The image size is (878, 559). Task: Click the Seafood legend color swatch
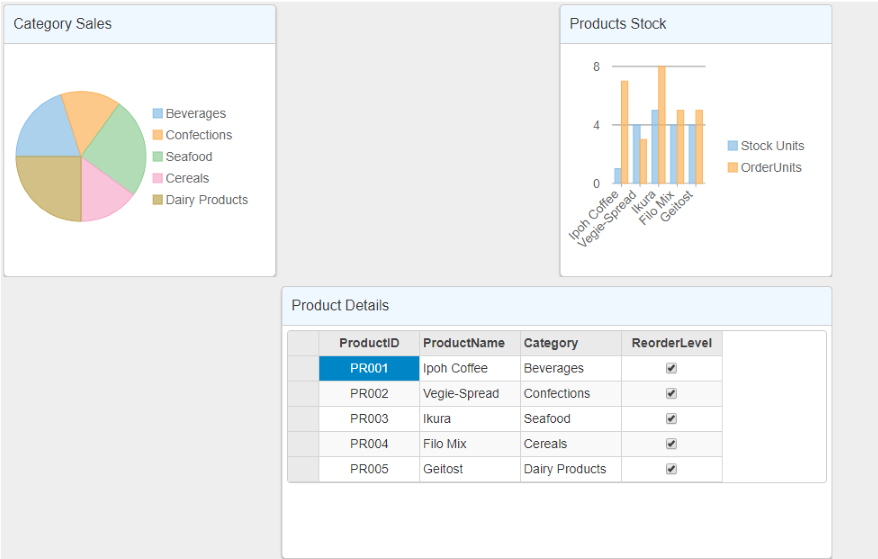pyautogui.click(x=157, y=157)
